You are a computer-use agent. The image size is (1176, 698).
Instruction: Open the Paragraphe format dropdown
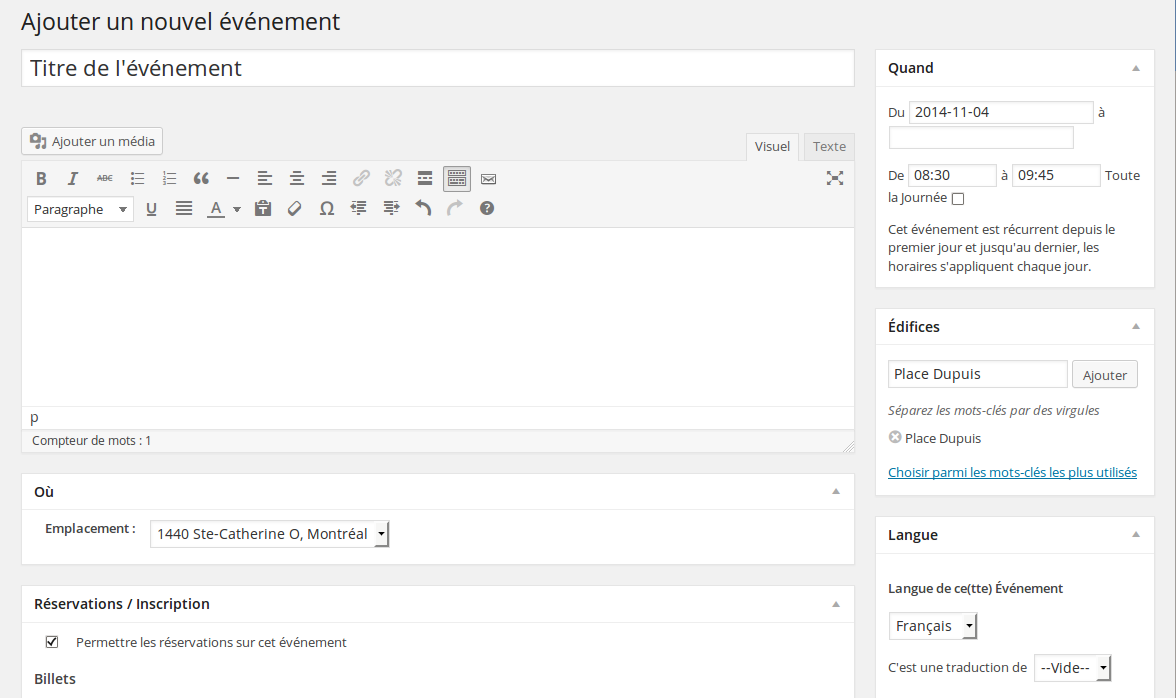[80, 209]
